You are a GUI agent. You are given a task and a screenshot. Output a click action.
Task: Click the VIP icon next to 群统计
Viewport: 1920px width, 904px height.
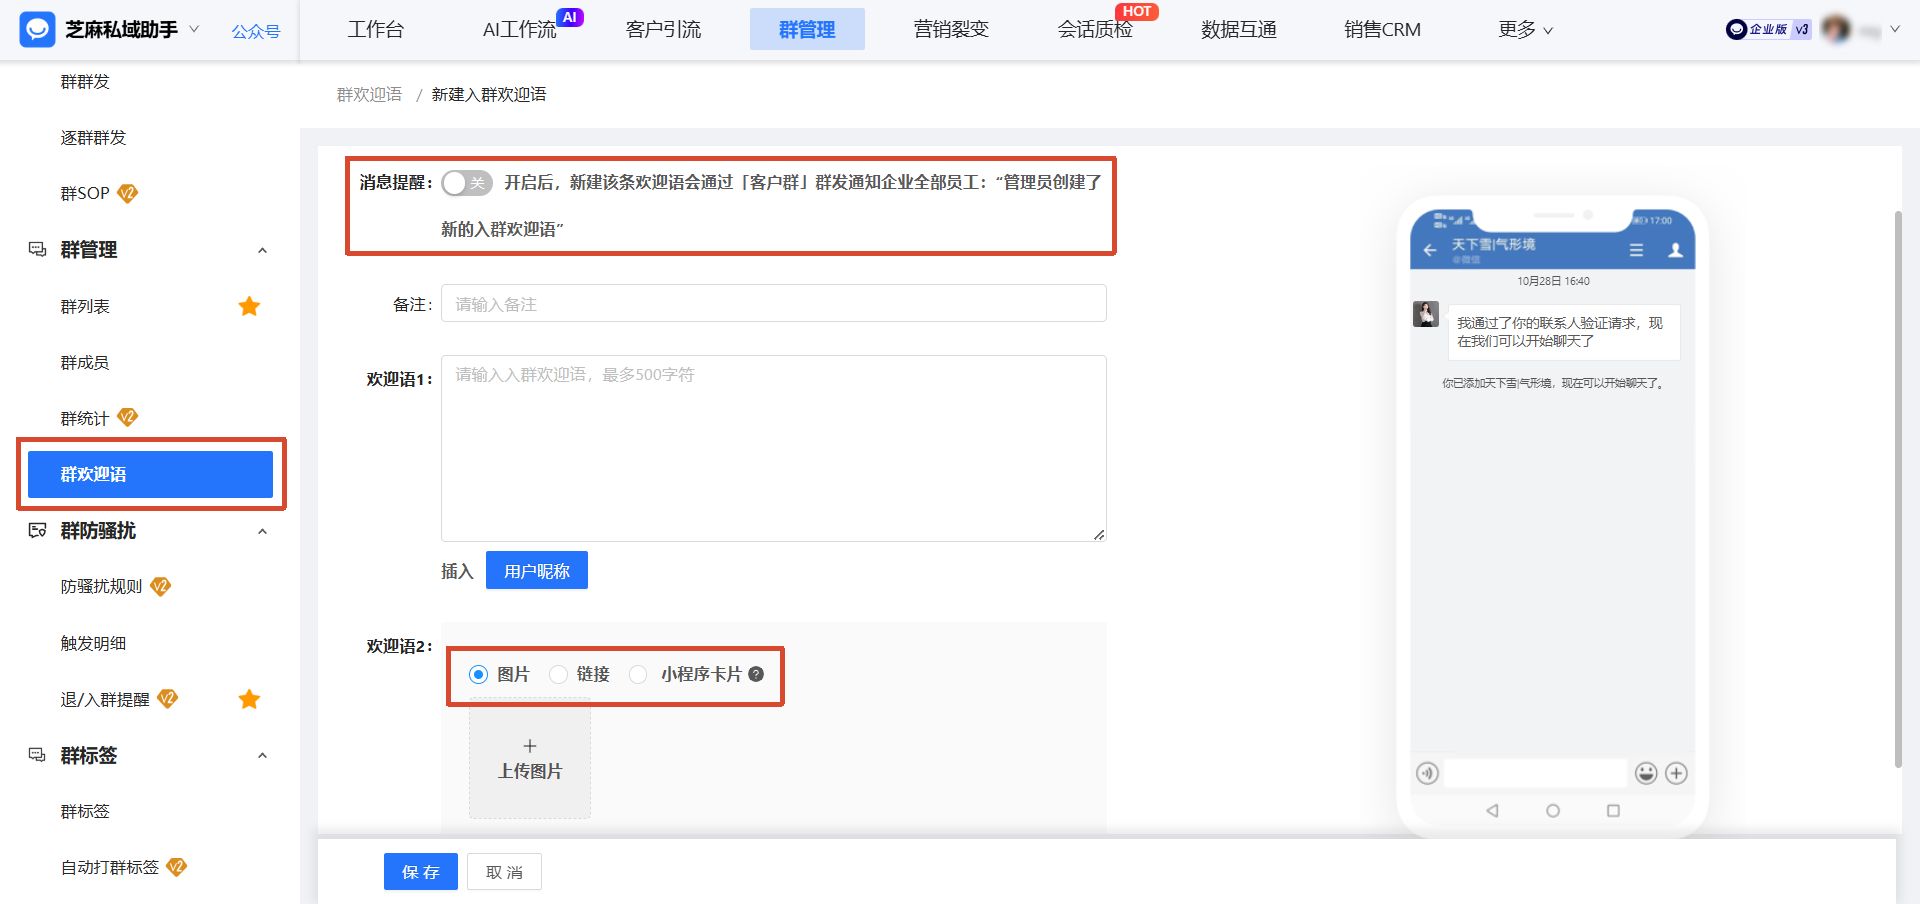click(127, 417)
